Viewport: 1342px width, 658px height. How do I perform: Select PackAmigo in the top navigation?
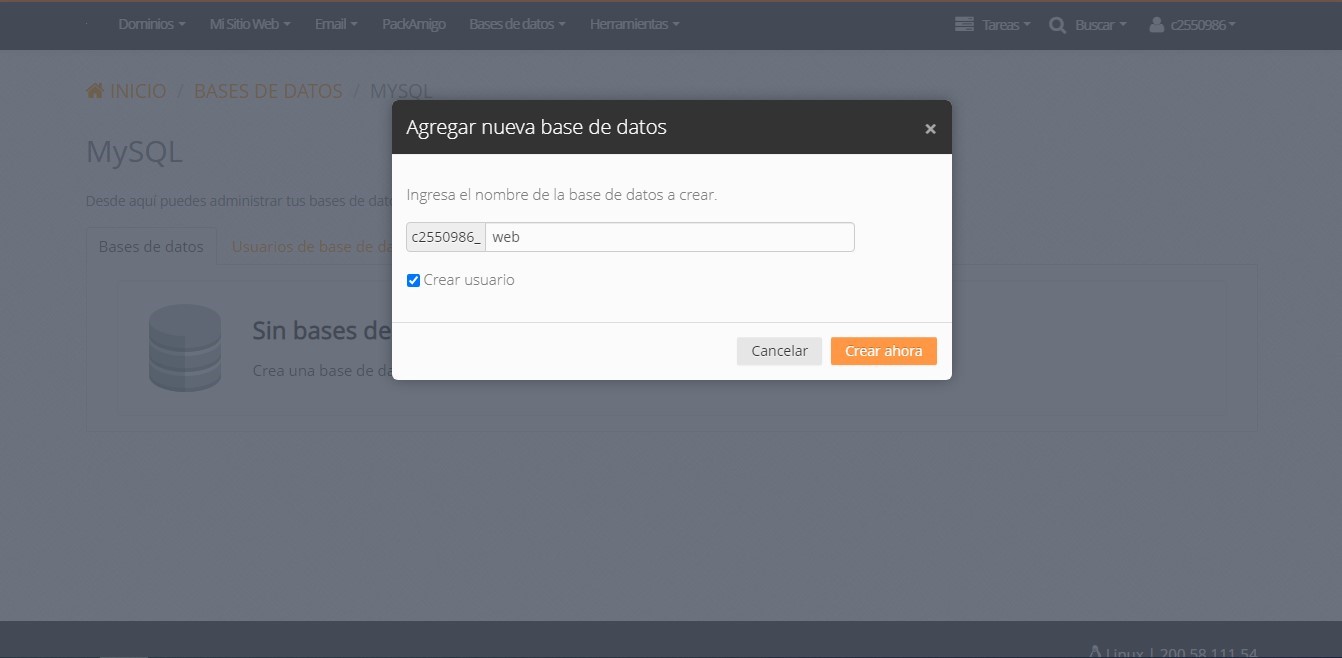tap(414, 24)
